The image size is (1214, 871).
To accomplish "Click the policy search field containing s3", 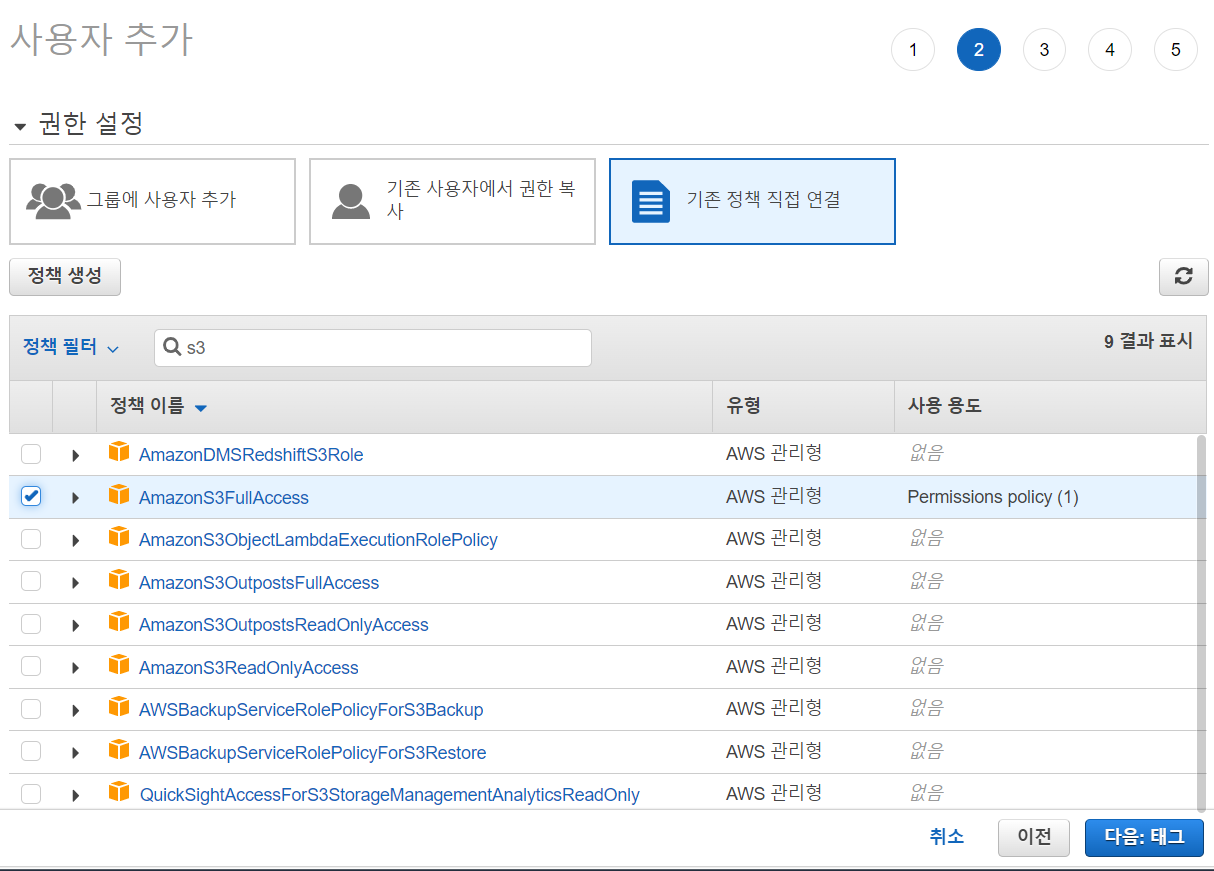I will 373,348.
